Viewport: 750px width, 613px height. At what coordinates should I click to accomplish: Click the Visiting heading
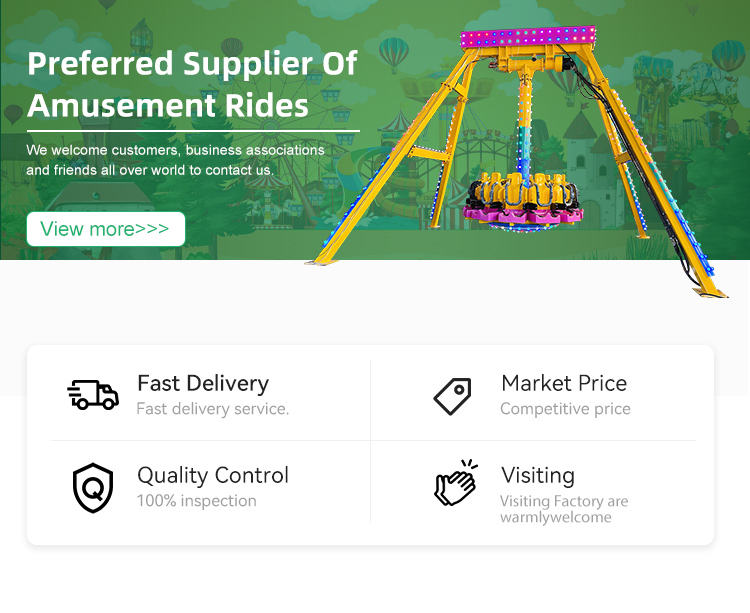(538, 475)
